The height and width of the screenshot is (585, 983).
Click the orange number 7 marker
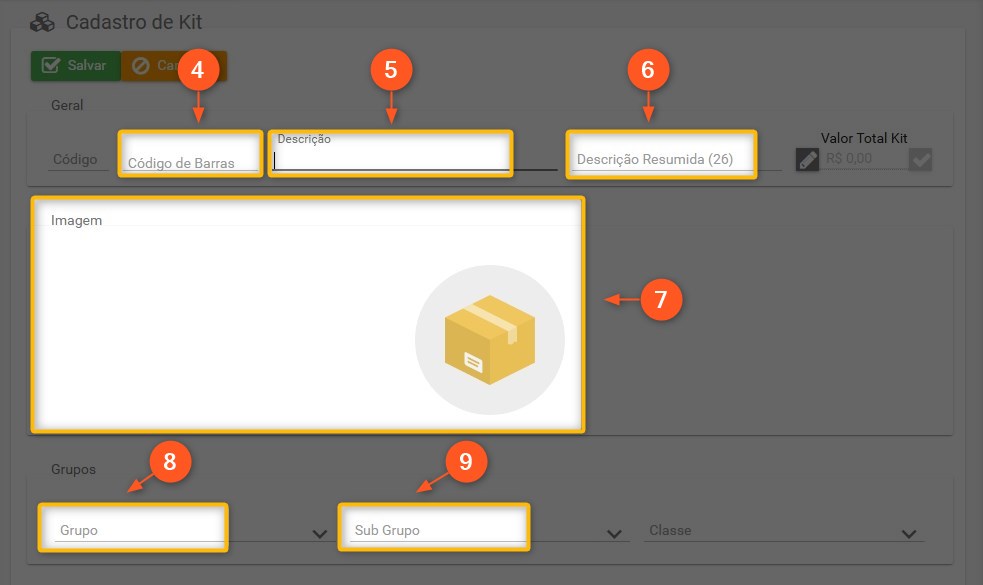click(x=661, y=299)
